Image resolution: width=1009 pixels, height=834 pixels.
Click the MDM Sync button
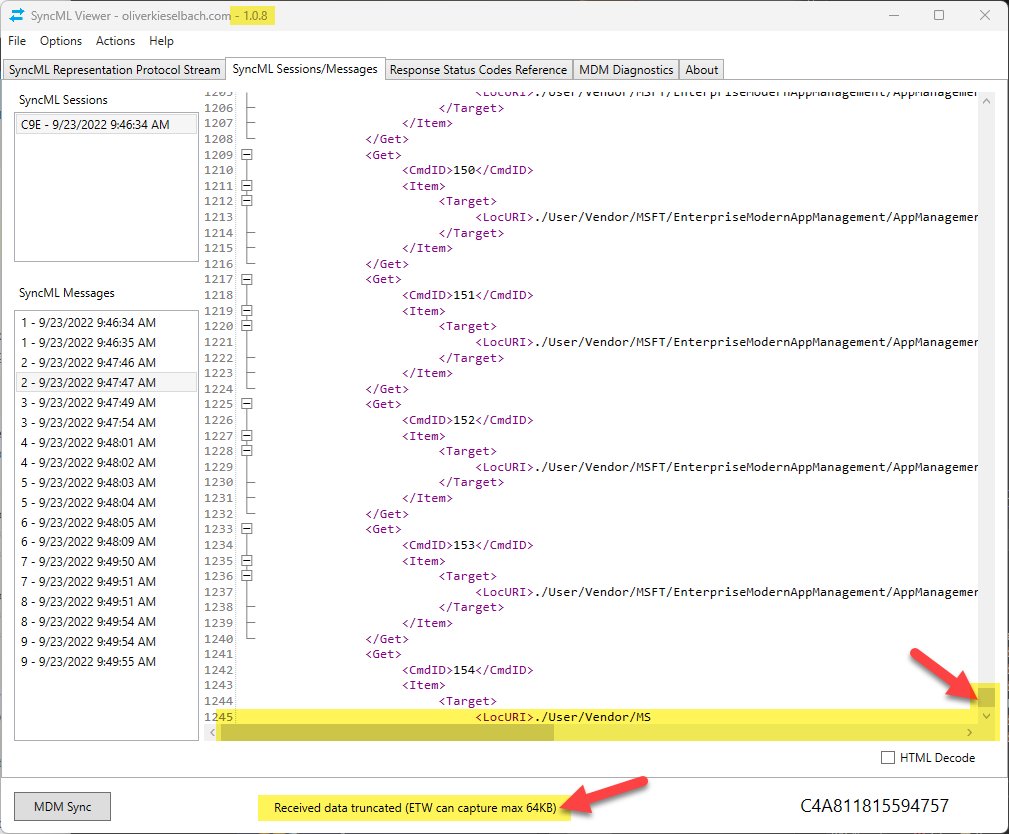62,806
